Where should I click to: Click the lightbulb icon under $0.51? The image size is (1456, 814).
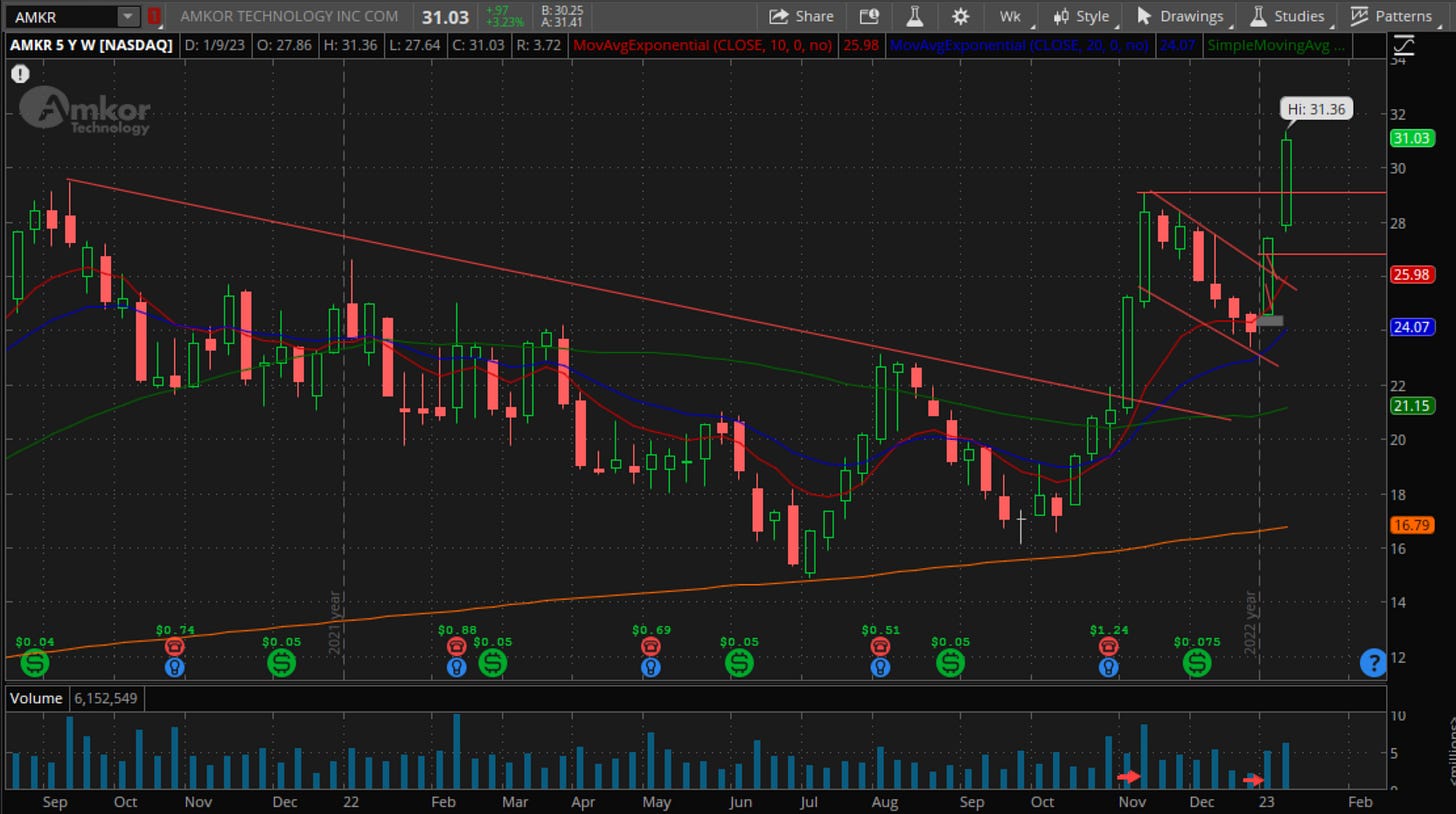click(880, 667)
